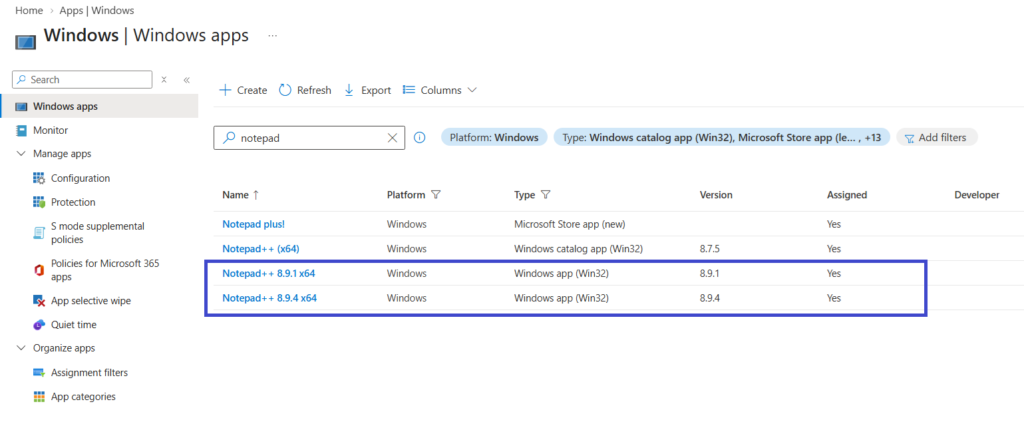This screenshot has height=424, width=1024.
Task: Click the Name column sort arrow
Action: coord(256,195)
